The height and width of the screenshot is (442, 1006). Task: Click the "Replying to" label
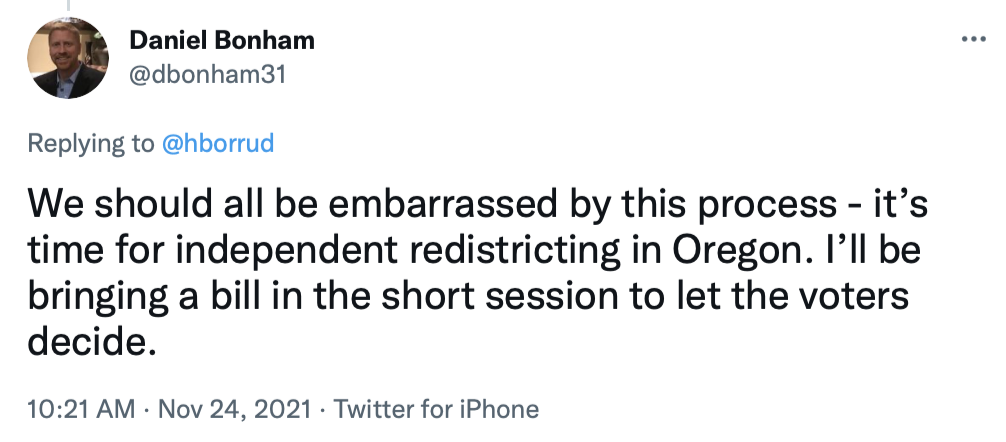tap(91, 143)
